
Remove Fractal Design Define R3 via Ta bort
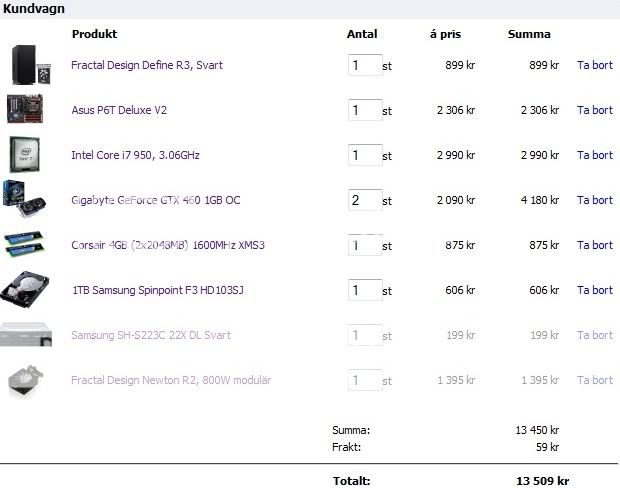(x=594, y=65)
